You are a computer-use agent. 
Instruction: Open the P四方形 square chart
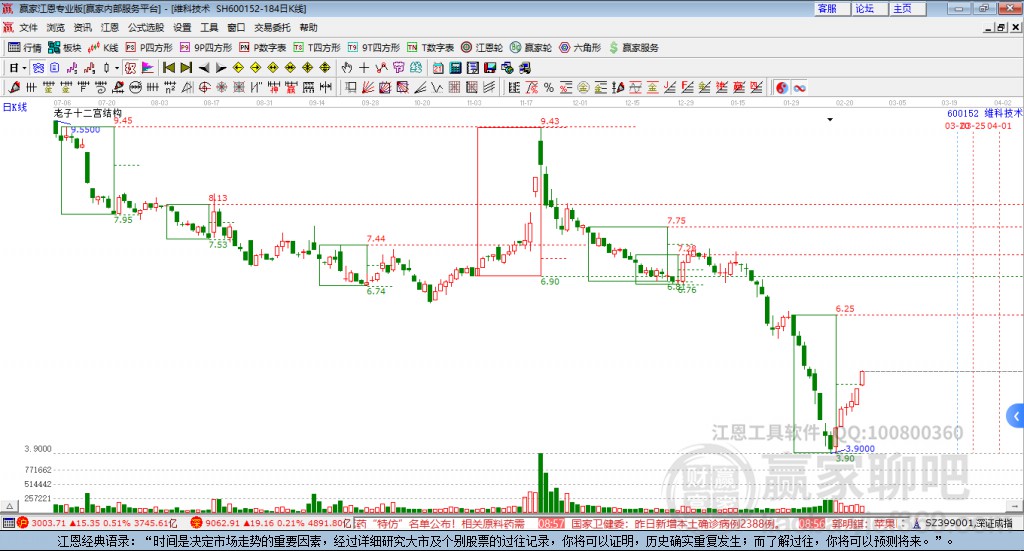click(x=149, y=47)
